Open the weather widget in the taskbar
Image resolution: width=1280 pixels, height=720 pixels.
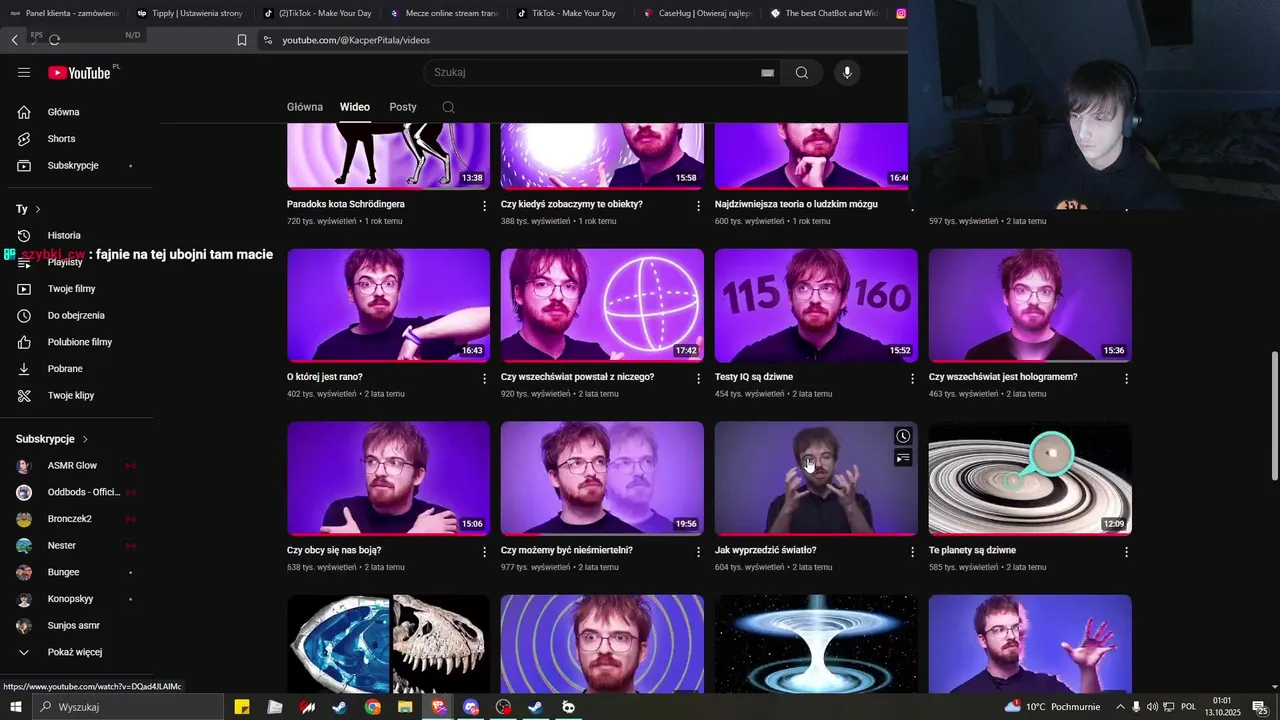point(1052,707)
